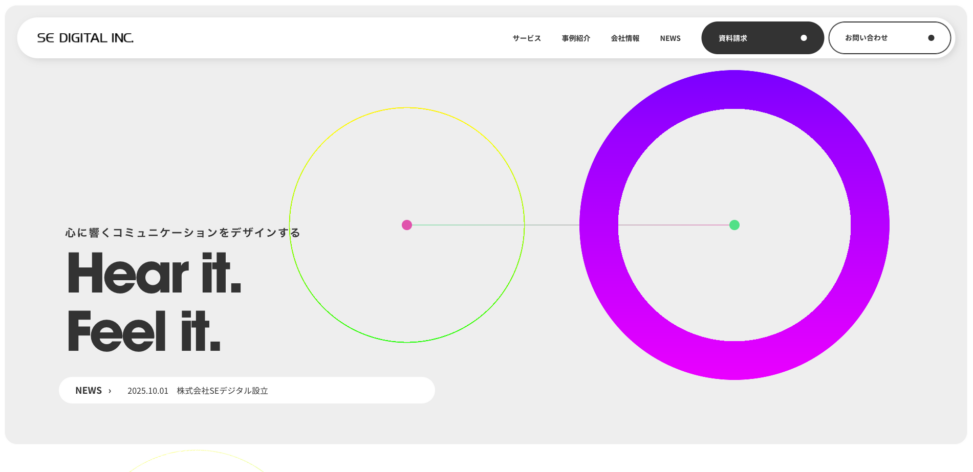Viewport: 973px width, 472px height.
Task: Select NEWS in the top navigation
Action: tap(670, 38)
